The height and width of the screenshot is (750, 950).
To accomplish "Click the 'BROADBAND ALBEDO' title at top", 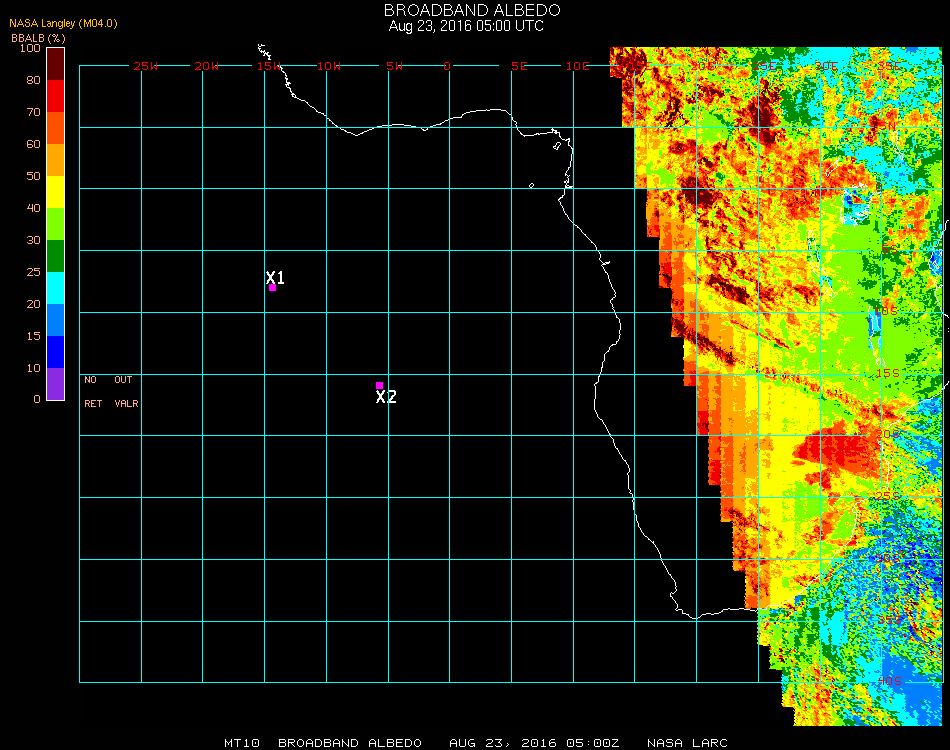I will coord(472,10).
